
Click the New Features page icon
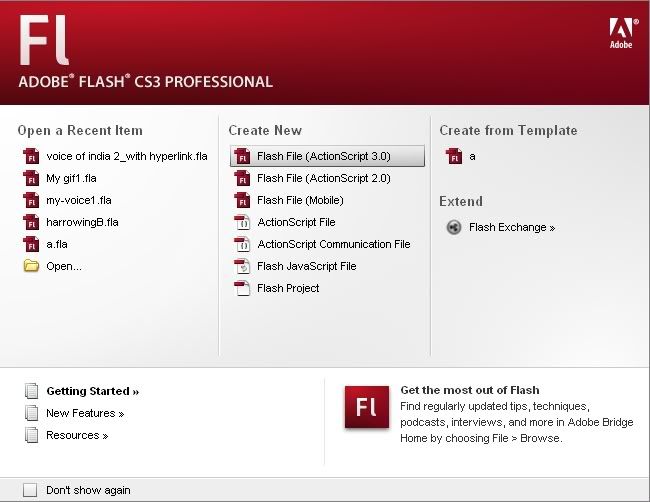tap(32, 413)
